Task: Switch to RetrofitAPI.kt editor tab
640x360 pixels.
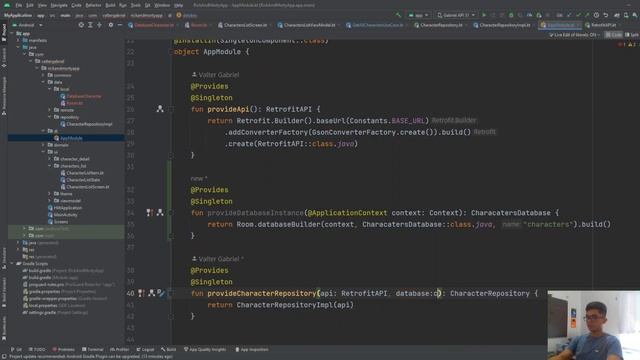Action: point(603,25)
